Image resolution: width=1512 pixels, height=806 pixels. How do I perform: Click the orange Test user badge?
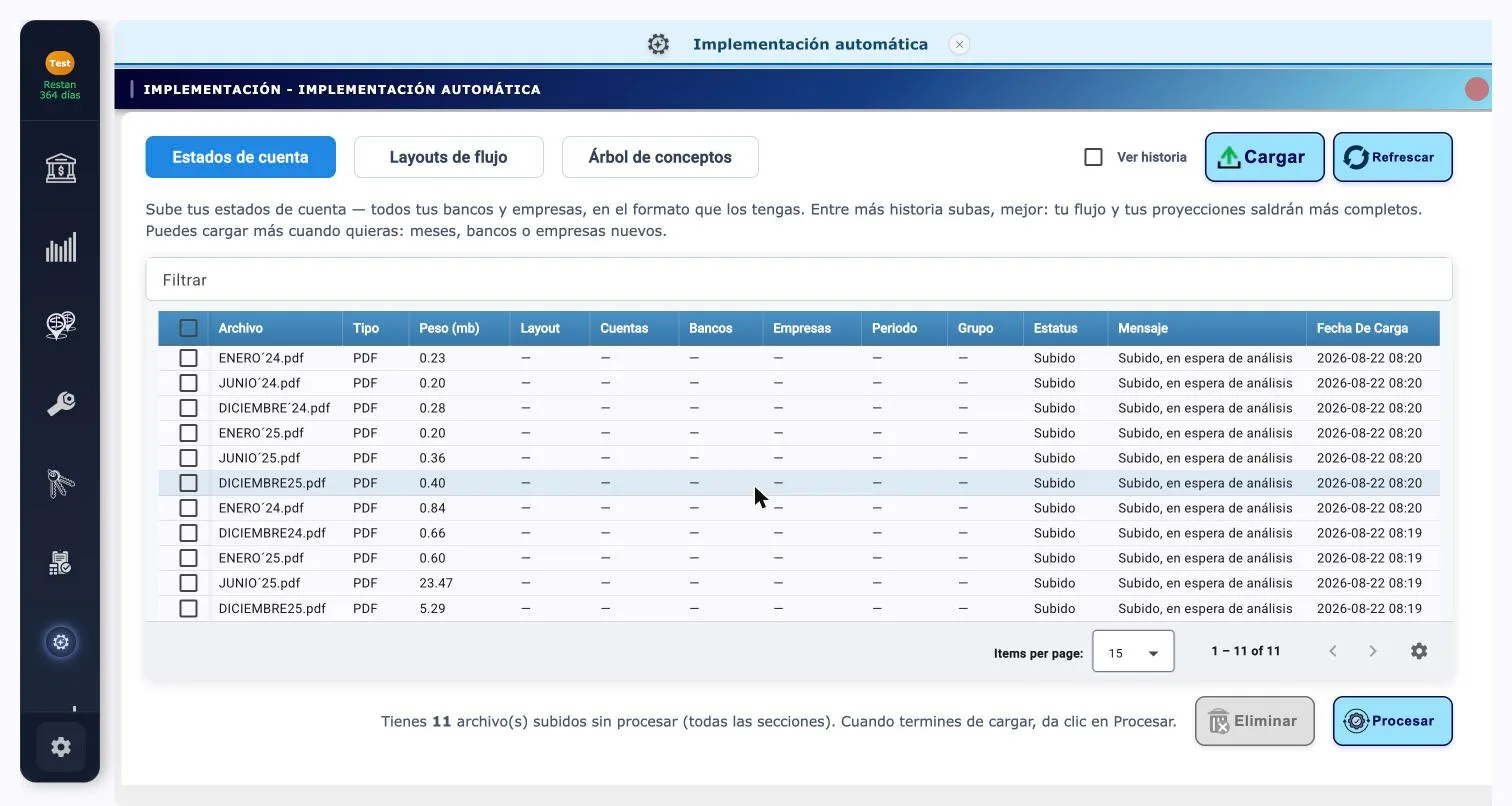60,63
